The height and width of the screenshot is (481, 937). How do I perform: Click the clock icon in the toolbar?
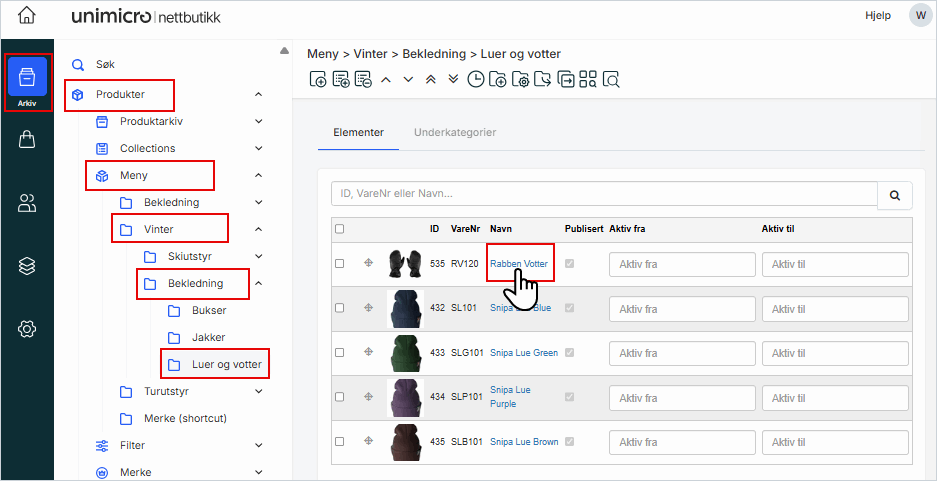point(476,80)
